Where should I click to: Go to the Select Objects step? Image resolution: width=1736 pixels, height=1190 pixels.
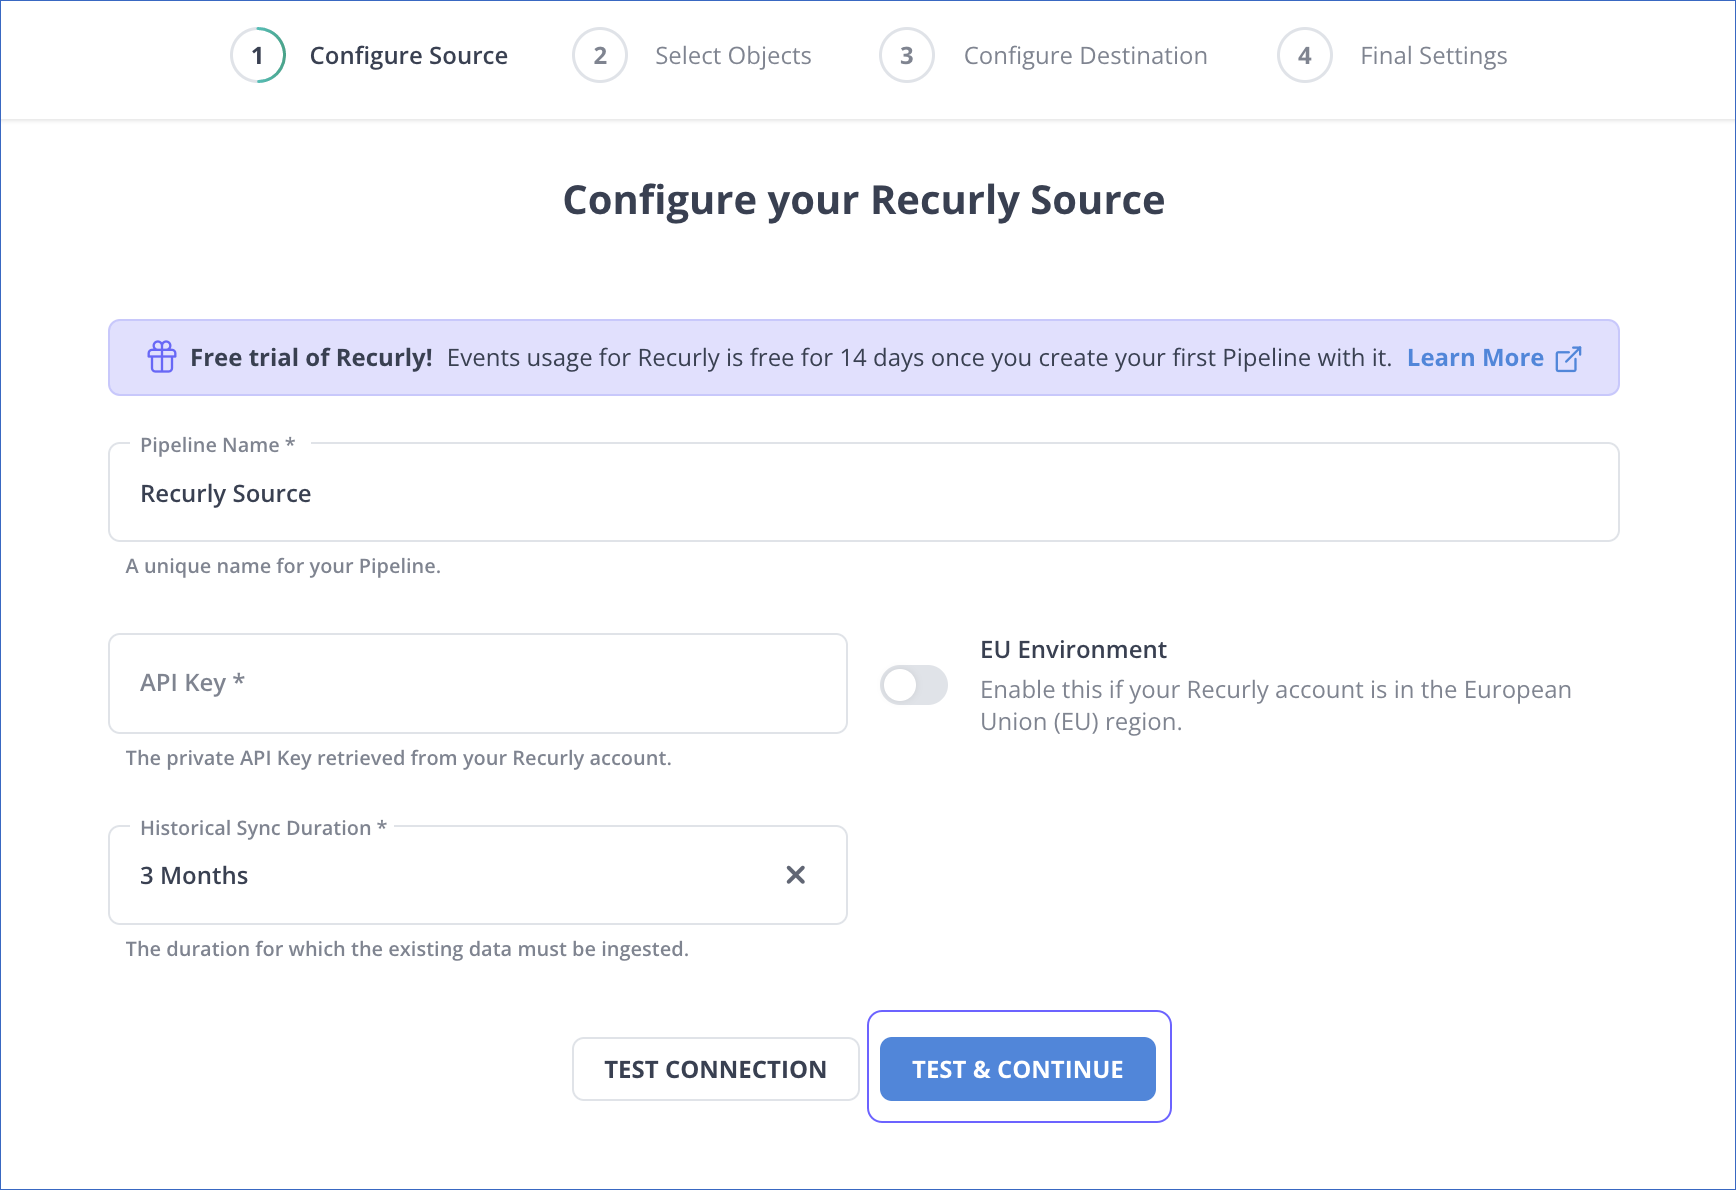(733, 56)
